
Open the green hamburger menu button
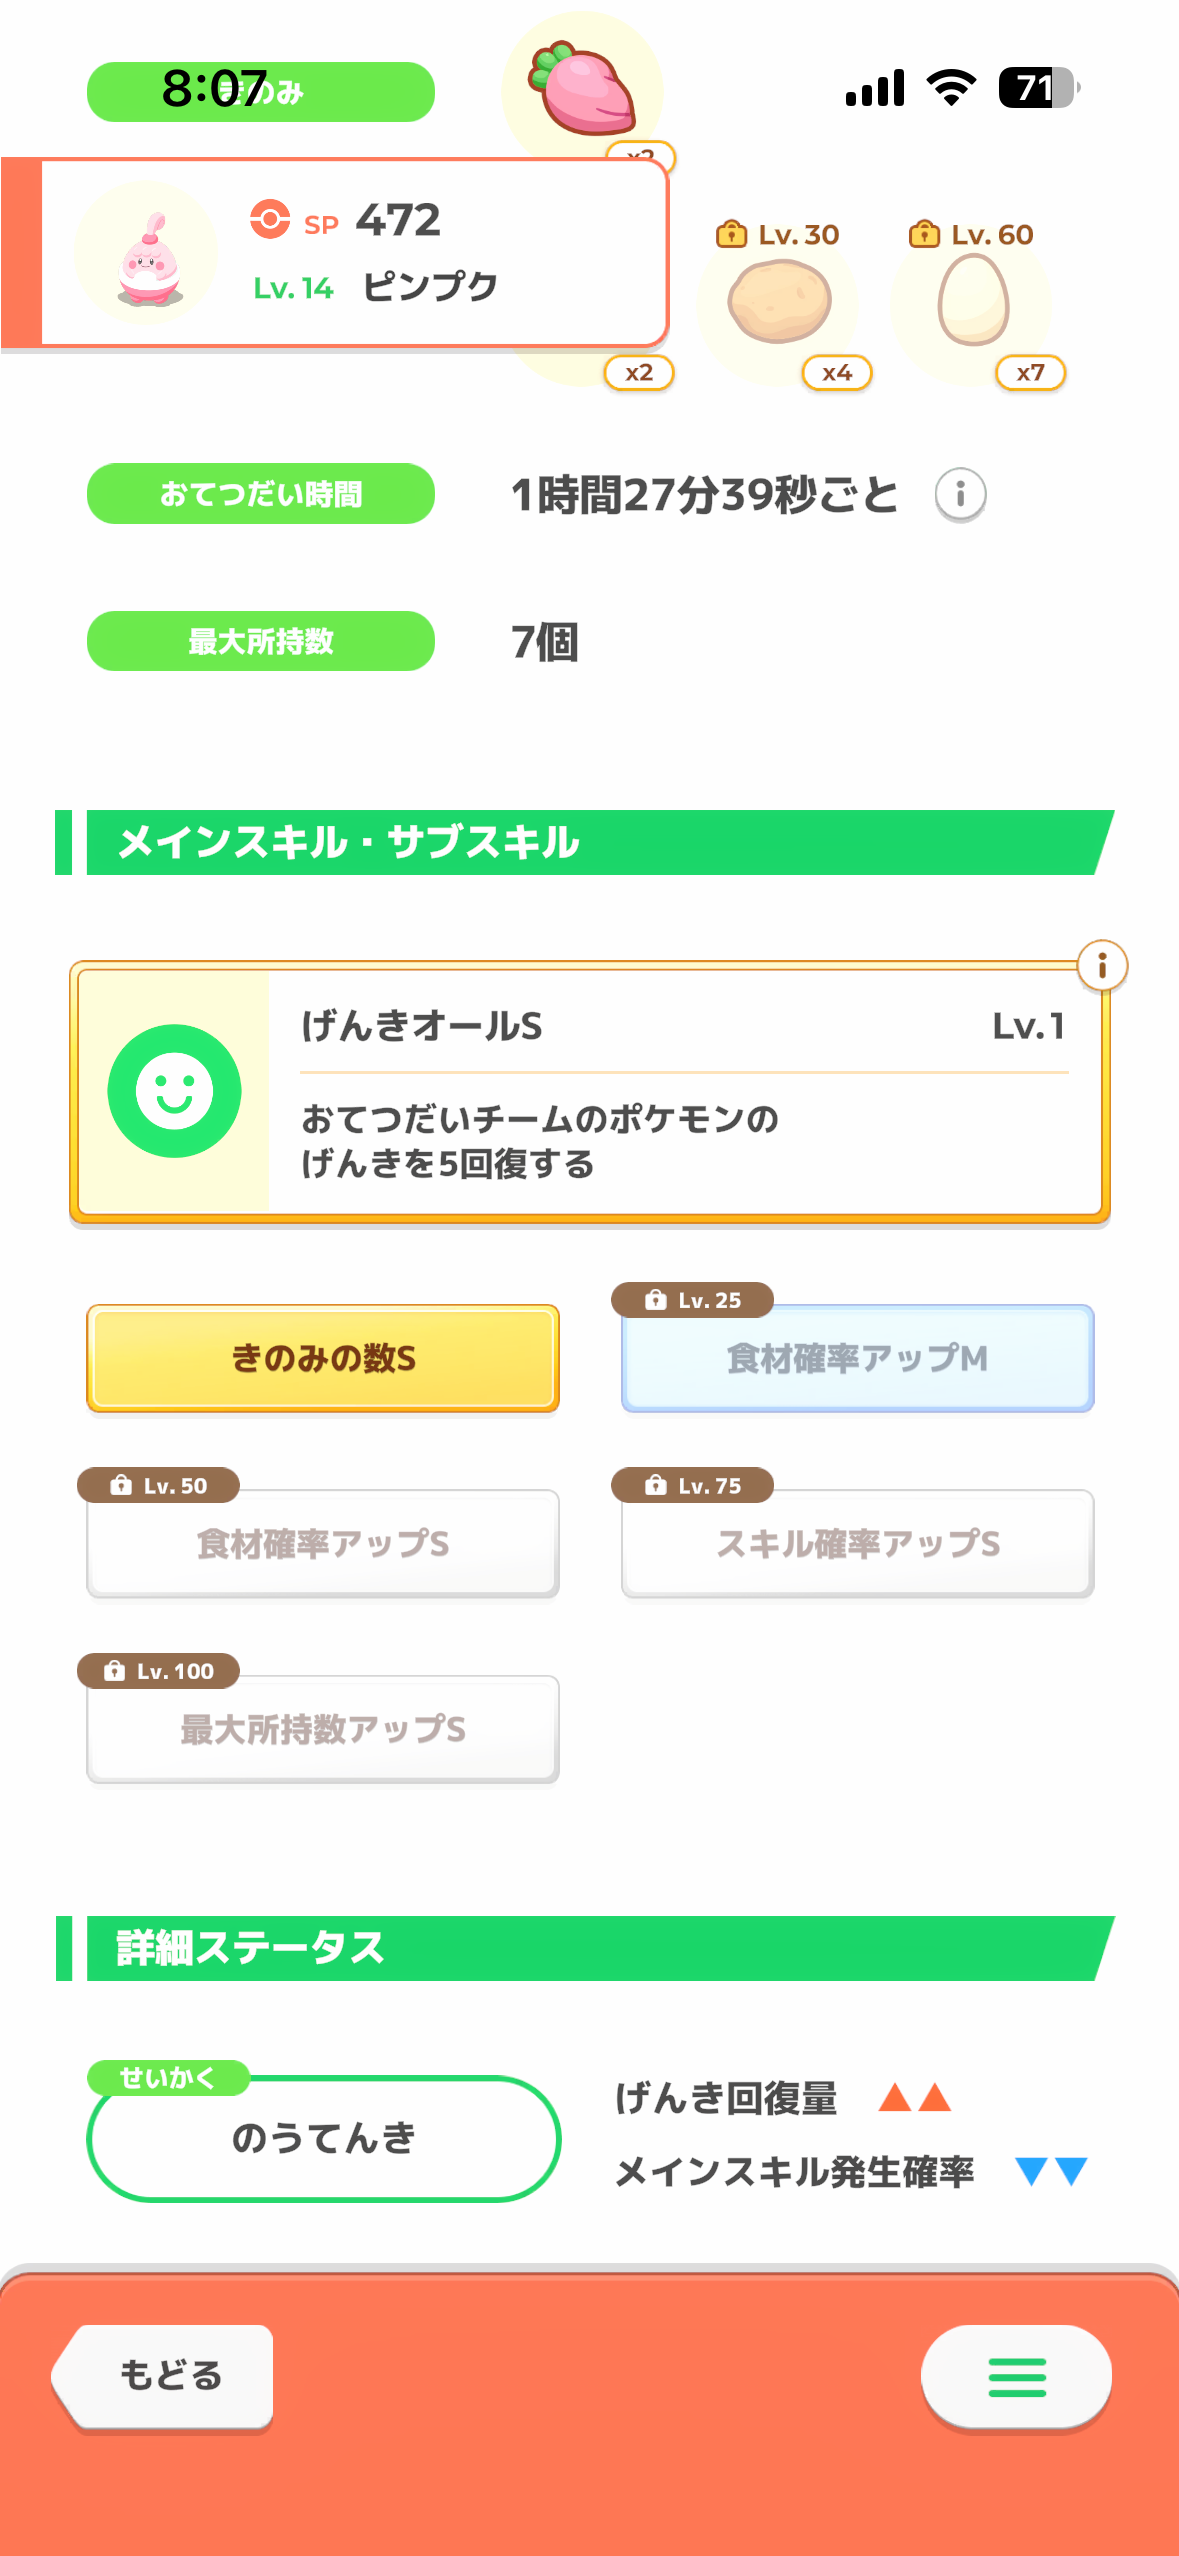1016,2377
